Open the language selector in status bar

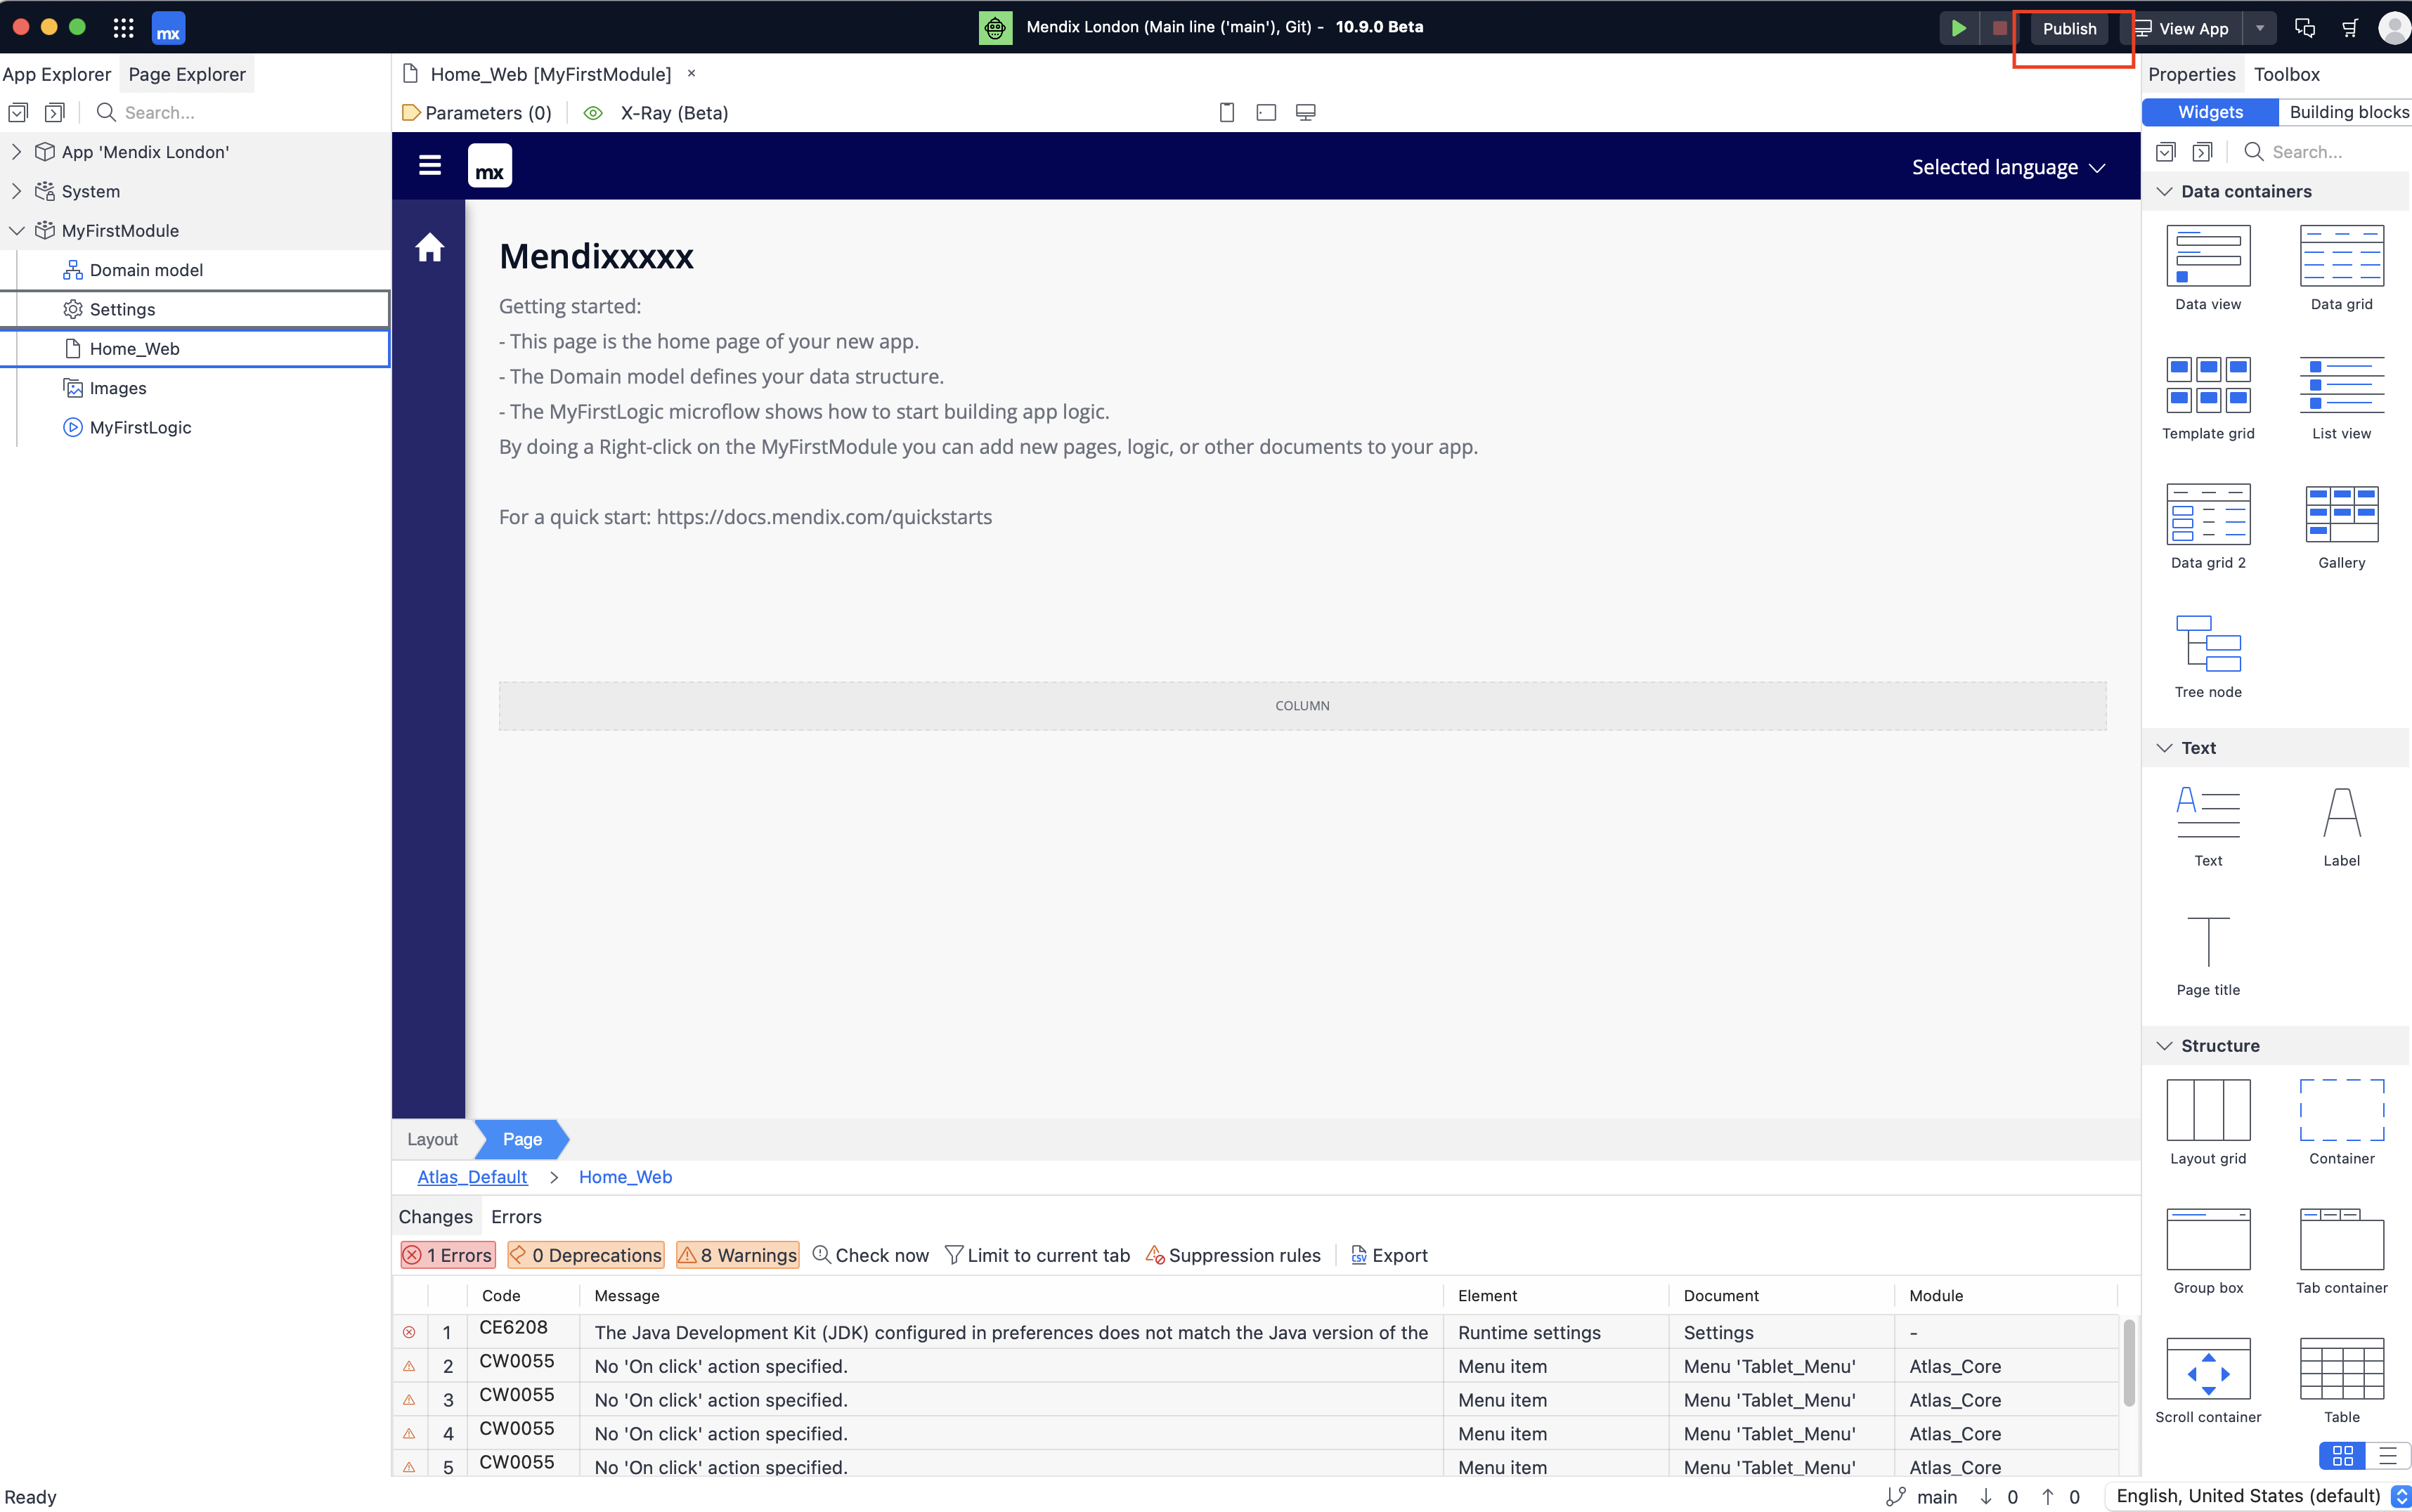click(x=2259, y=1496)
